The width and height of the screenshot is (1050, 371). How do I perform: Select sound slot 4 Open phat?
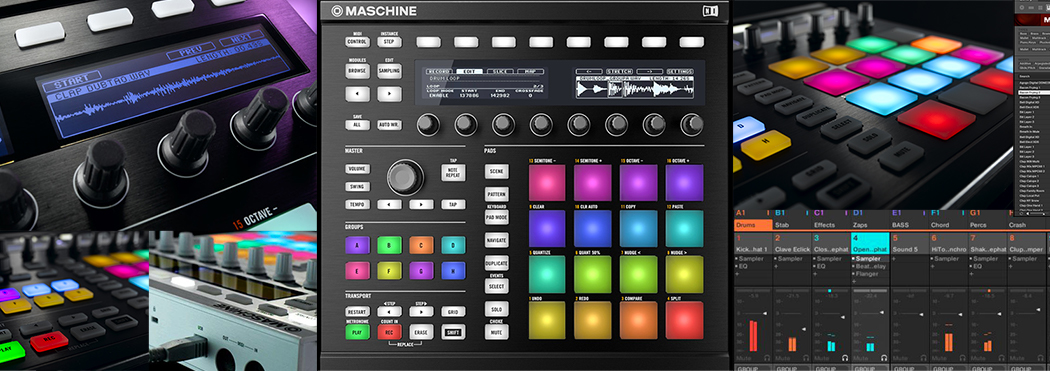[x=870, y=242]
